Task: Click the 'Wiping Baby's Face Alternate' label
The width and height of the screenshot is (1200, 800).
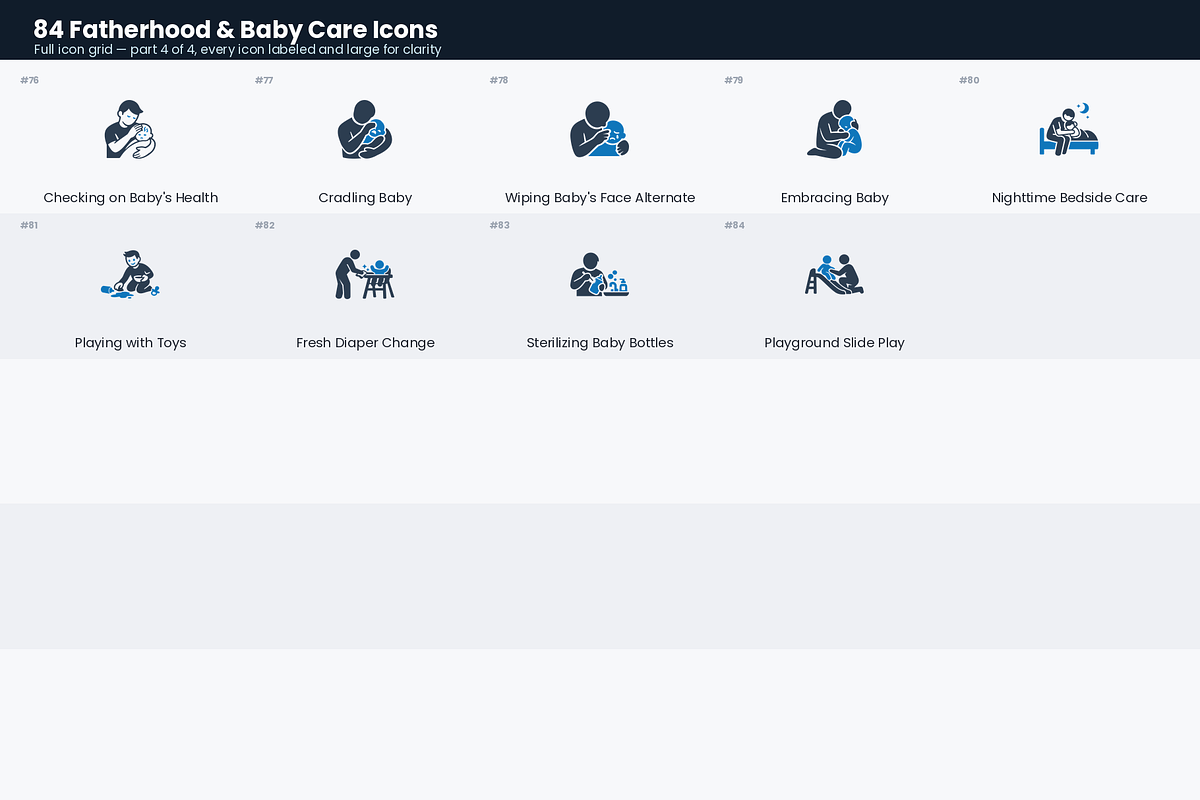Action: point(600,198)
